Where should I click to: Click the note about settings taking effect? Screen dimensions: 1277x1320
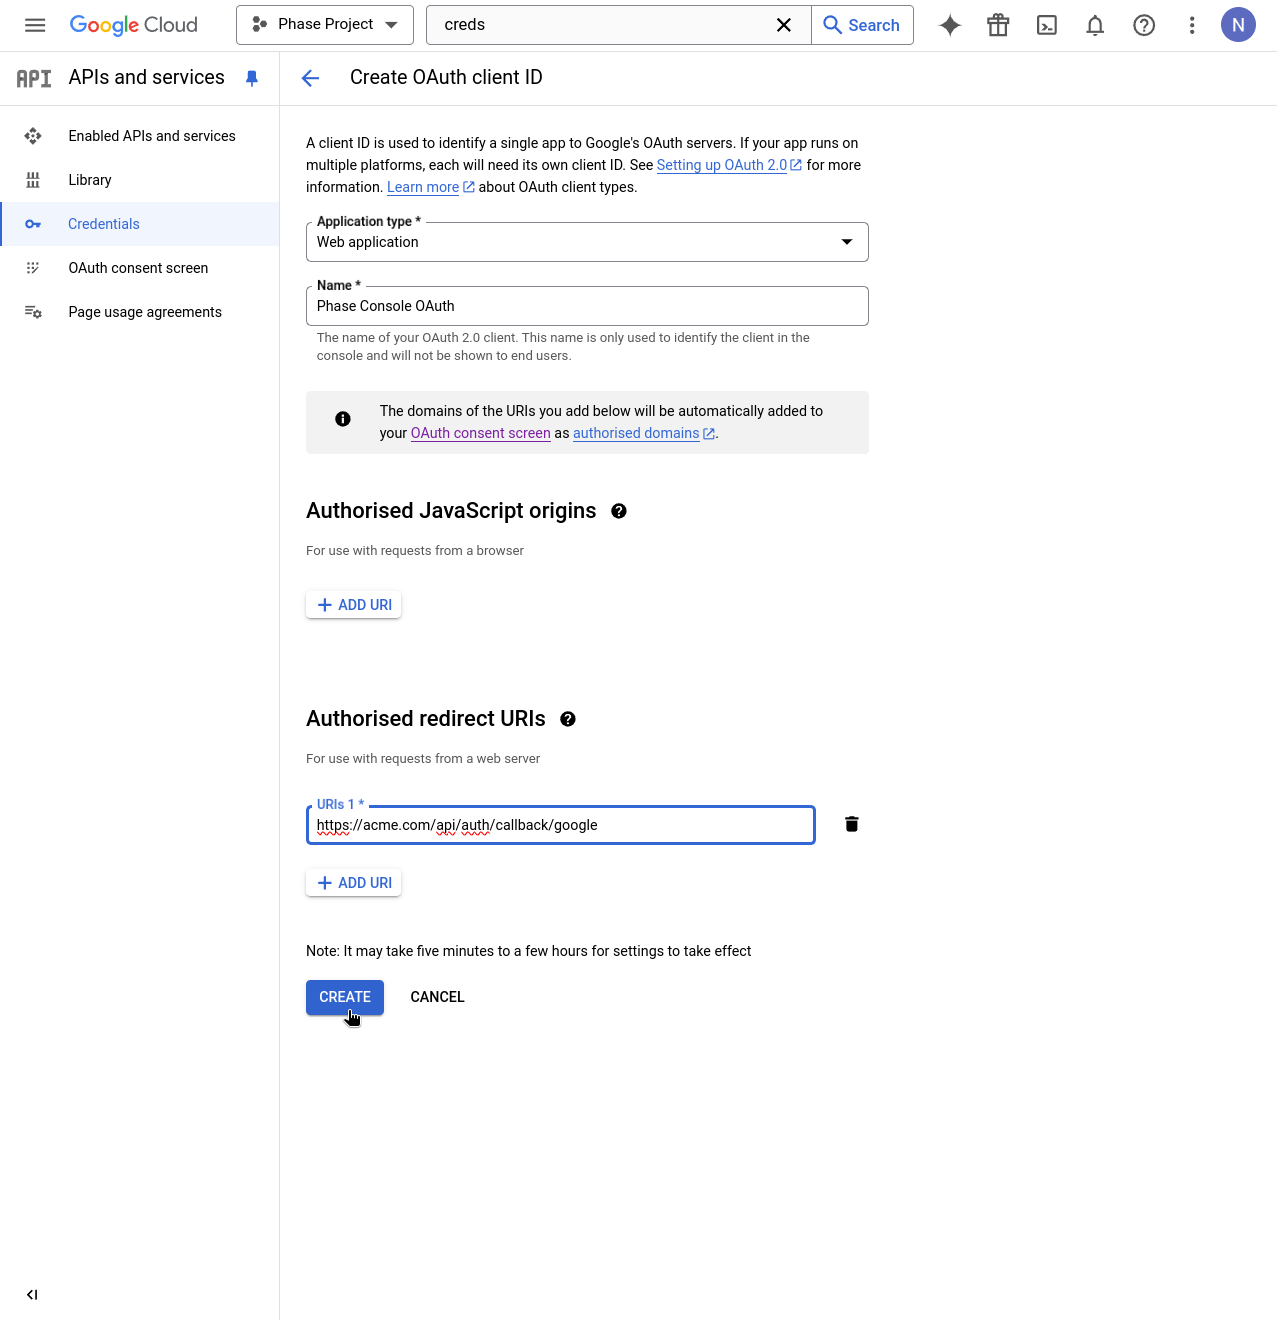point(528,951)
